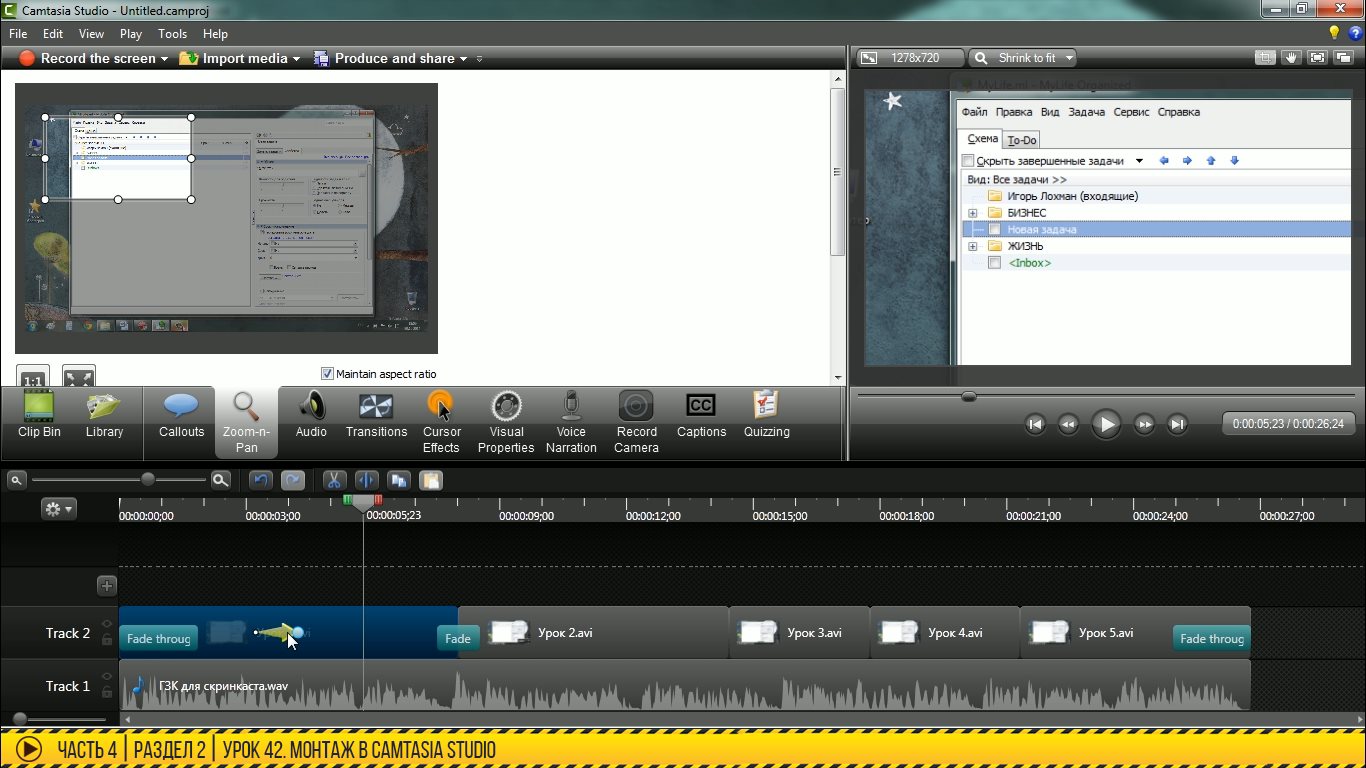Open the File menu

point(18,33)
